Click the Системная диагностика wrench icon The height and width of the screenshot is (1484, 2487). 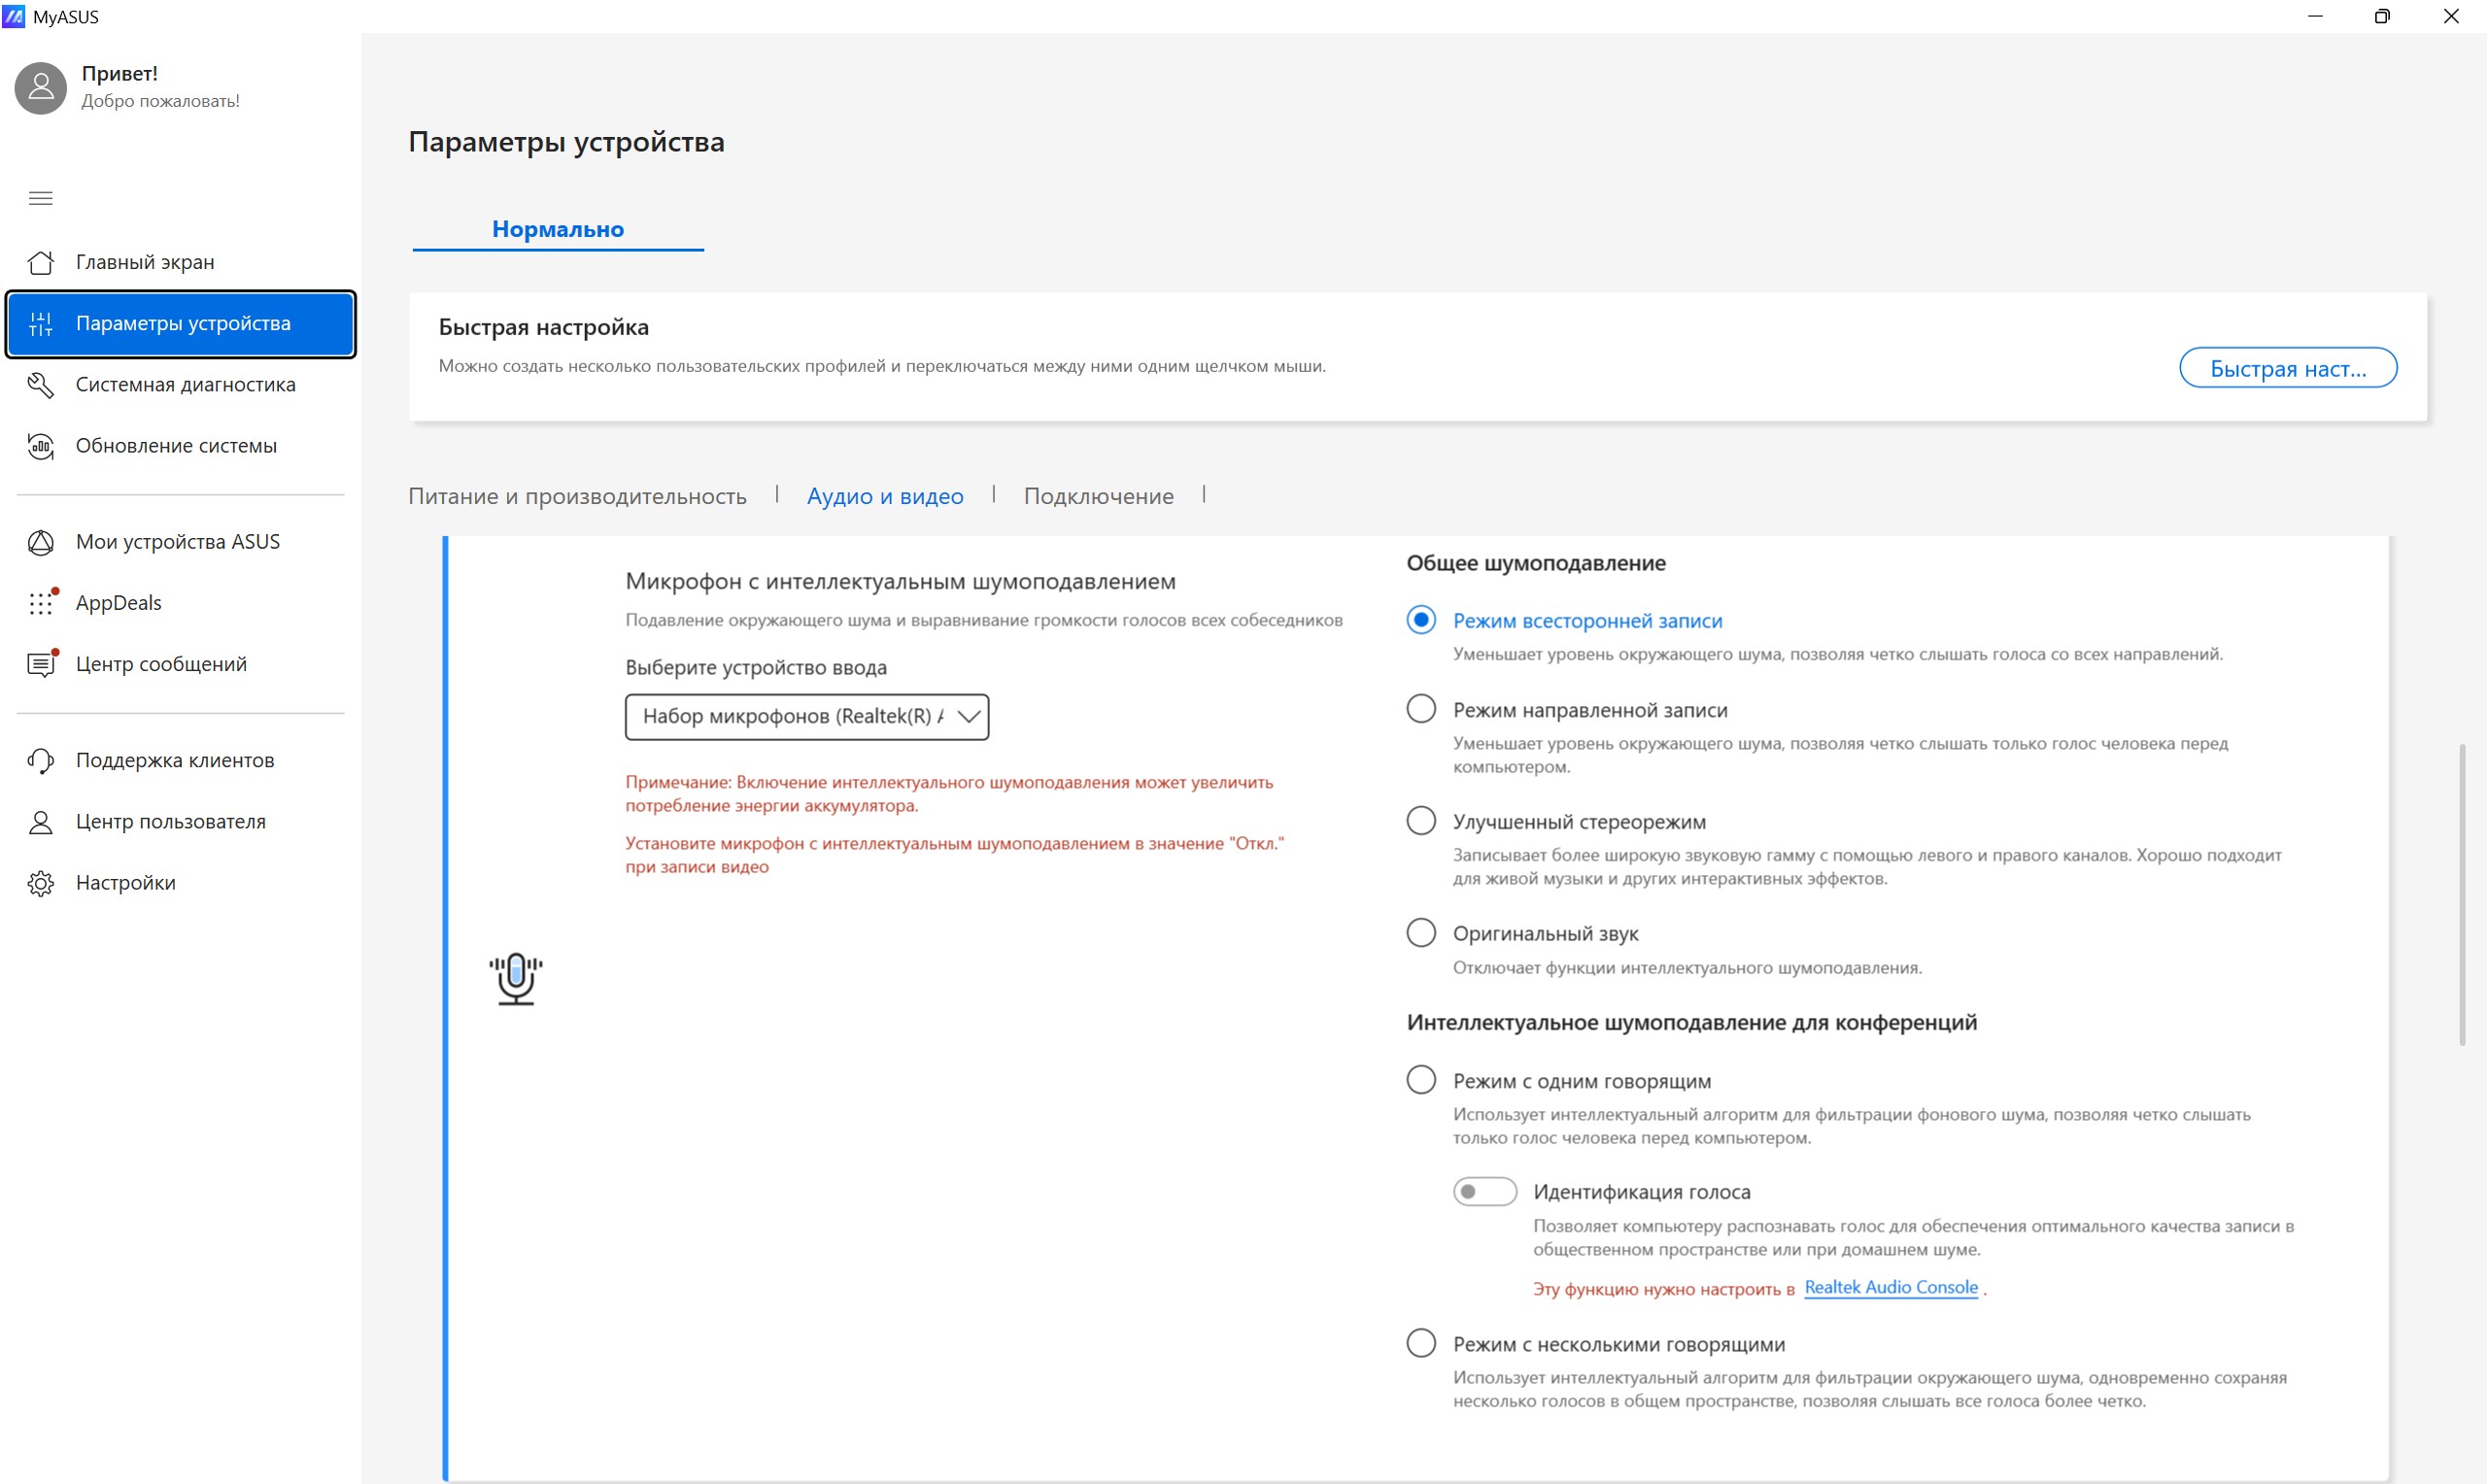[x=41, y=385]
